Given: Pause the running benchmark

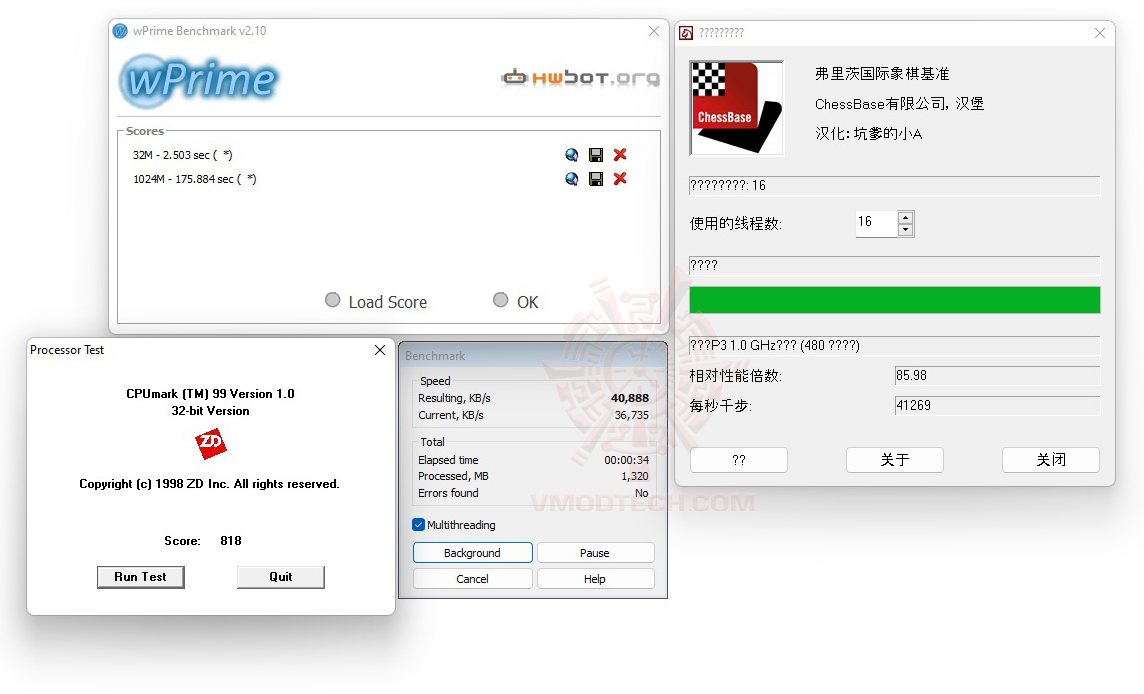Looking at the screenshot, I should [595, 553].
